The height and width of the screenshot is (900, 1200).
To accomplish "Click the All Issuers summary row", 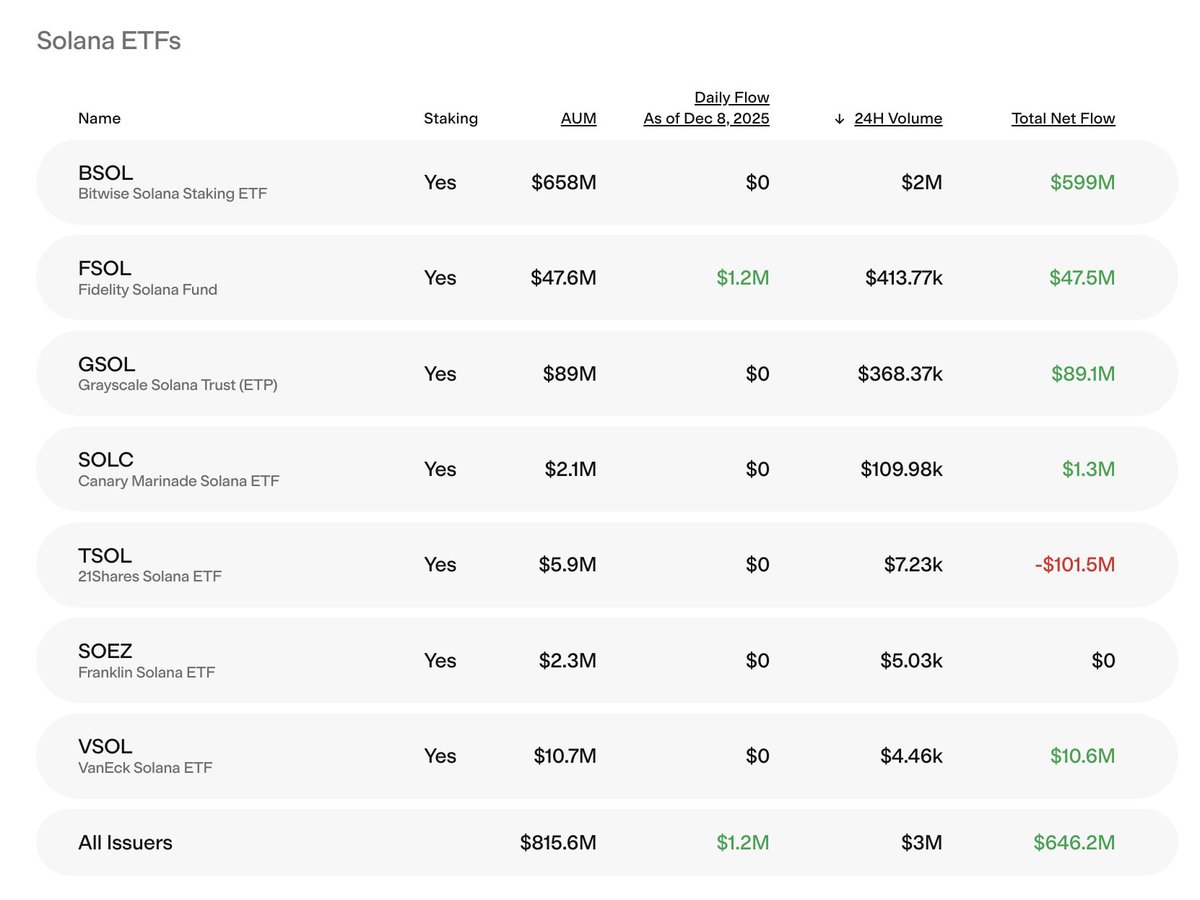I will [607, 842].
